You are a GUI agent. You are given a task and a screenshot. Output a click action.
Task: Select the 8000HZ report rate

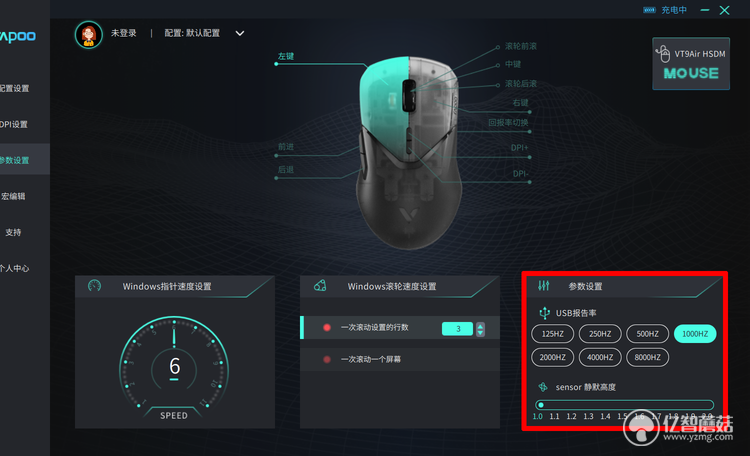(647, 357)
